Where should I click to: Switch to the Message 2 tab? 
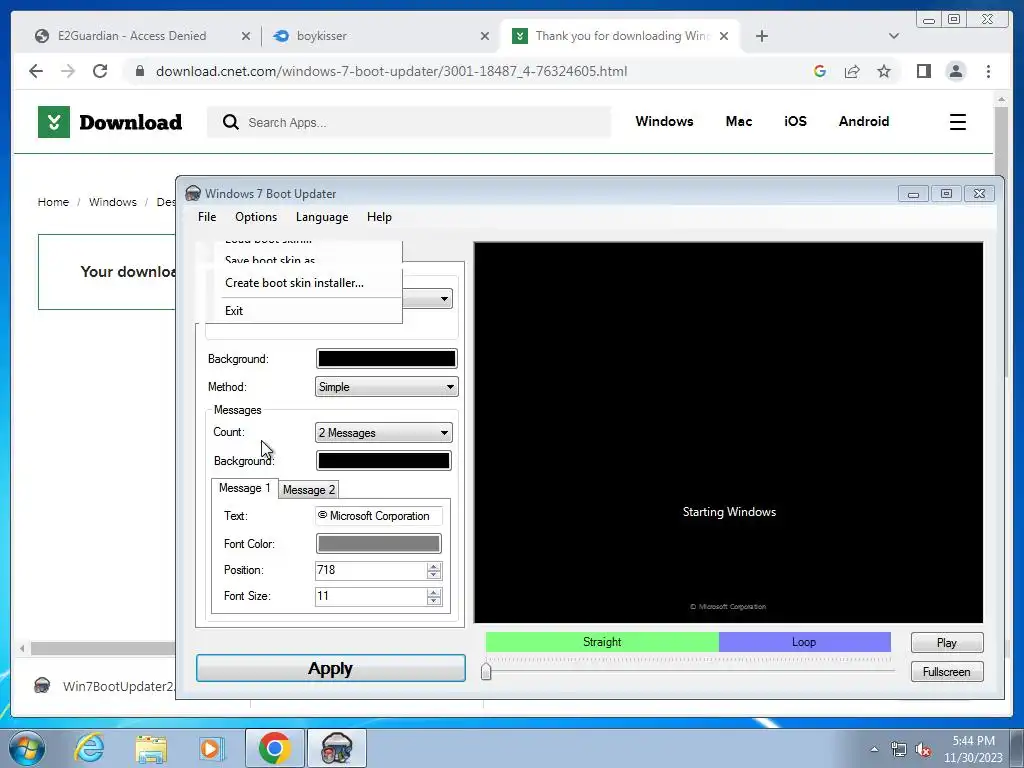[309, 490]
